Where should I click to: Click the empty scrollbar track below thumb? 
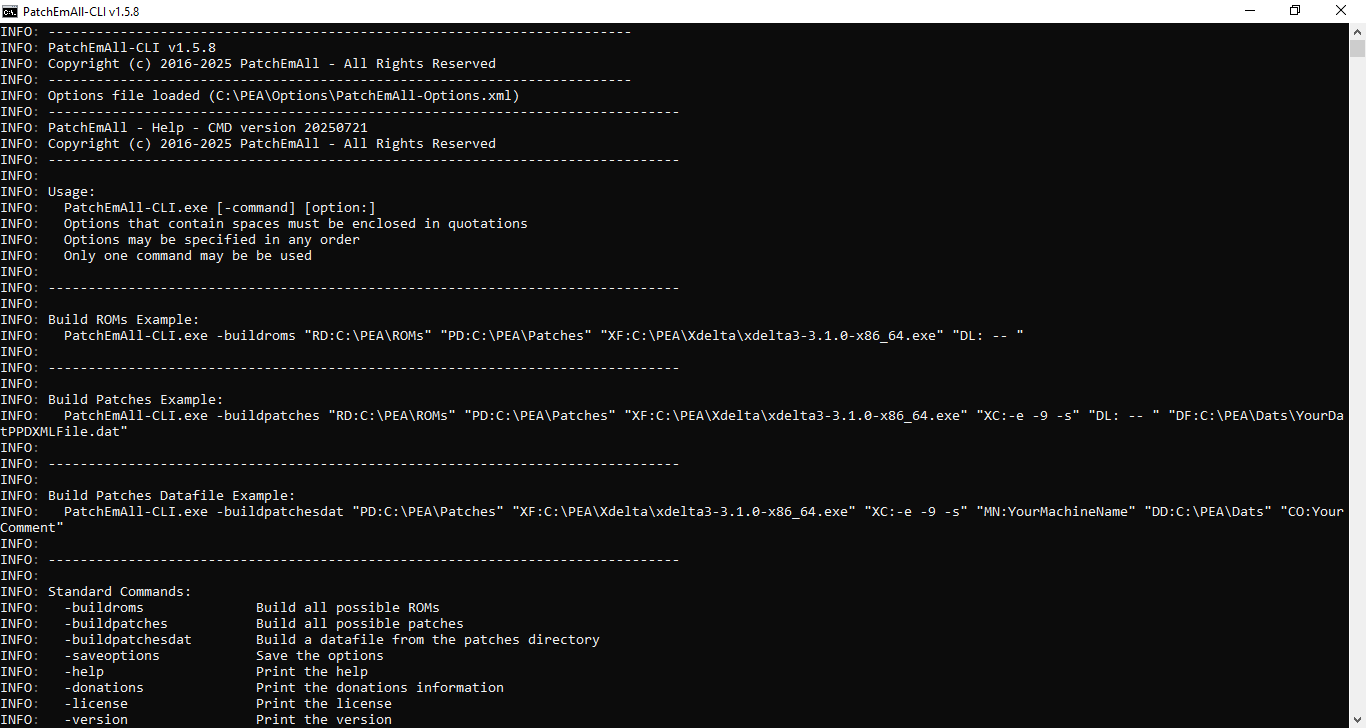(x=1357, y=400)
